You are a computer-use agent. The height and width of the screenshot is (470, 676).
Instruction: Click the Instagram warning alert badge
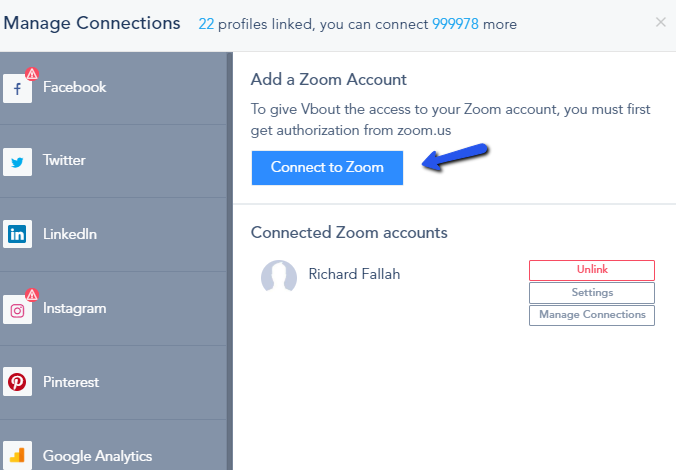click(32, 295)
